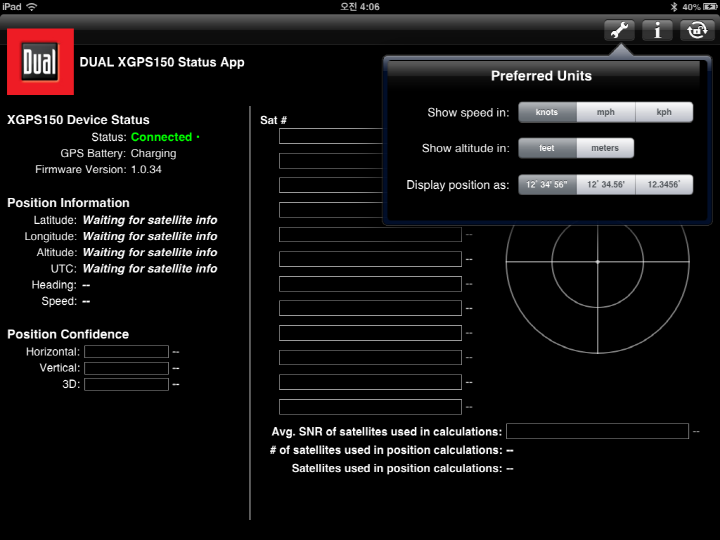
Task: Tap the green Connected status text
Action: 162,137
